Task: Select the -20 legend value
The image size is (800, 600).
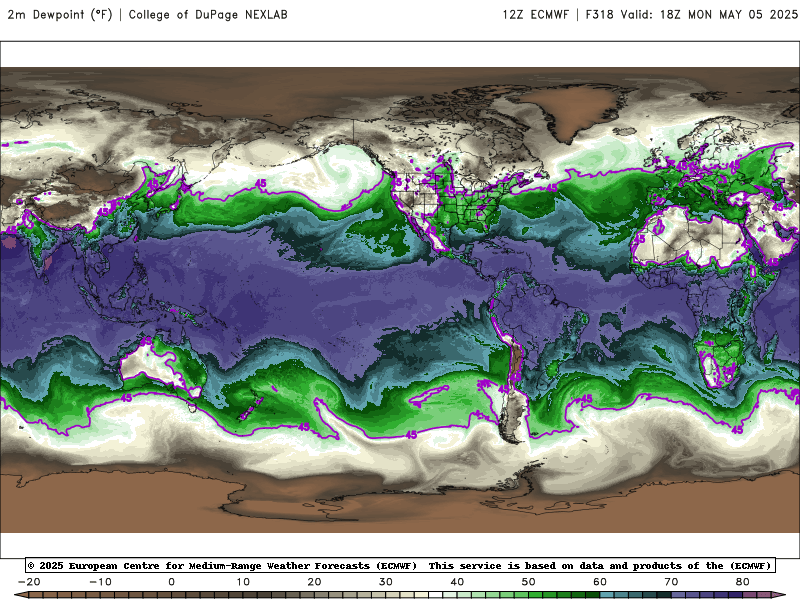Action: pyautogui.click(x=29, y=582)
